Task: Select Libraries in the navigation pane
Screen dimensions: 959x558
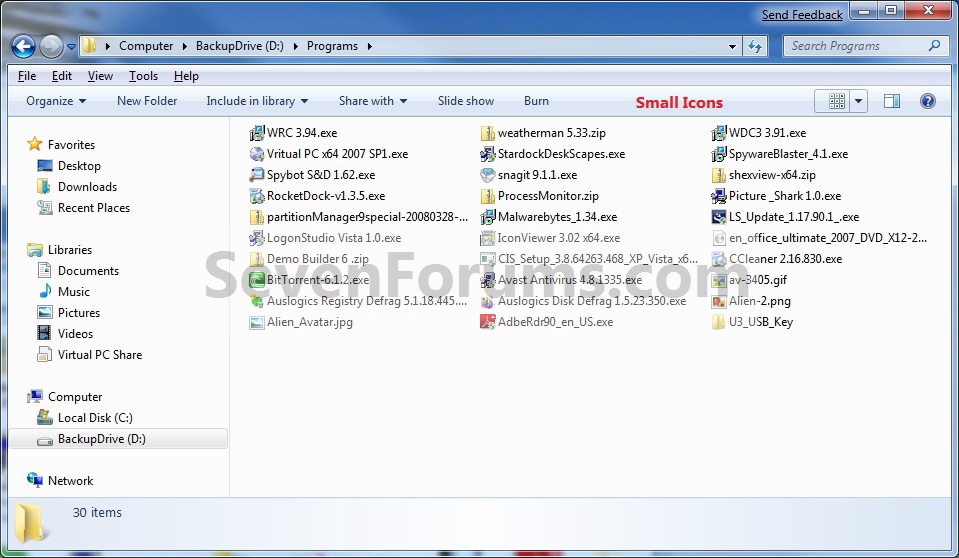Action: (70, 250)
